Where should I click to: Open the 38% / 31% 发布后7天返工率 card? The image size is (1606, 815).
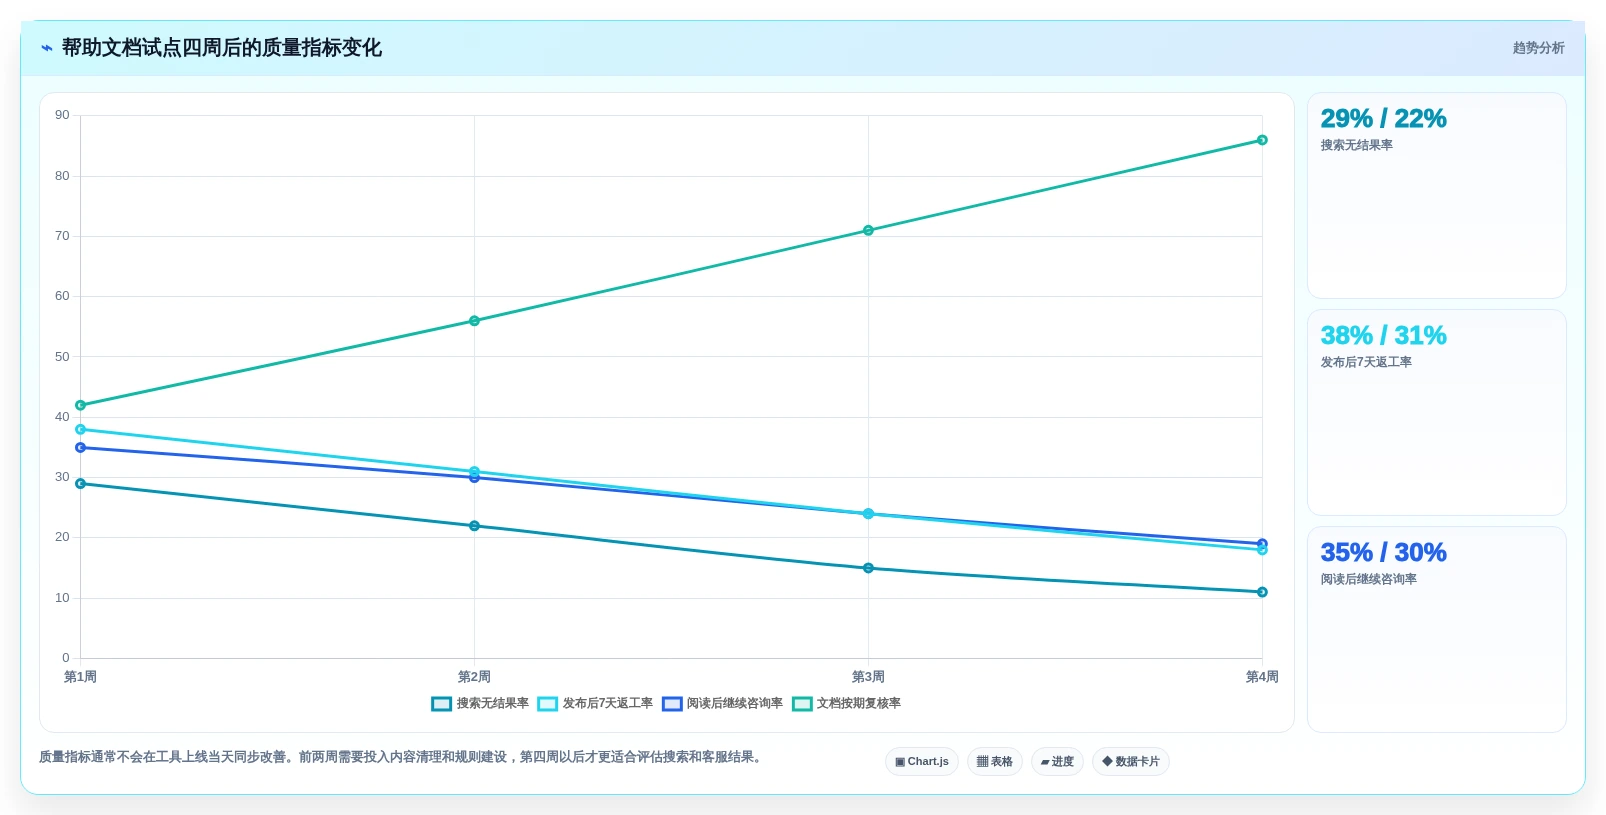coord(1437,413)
